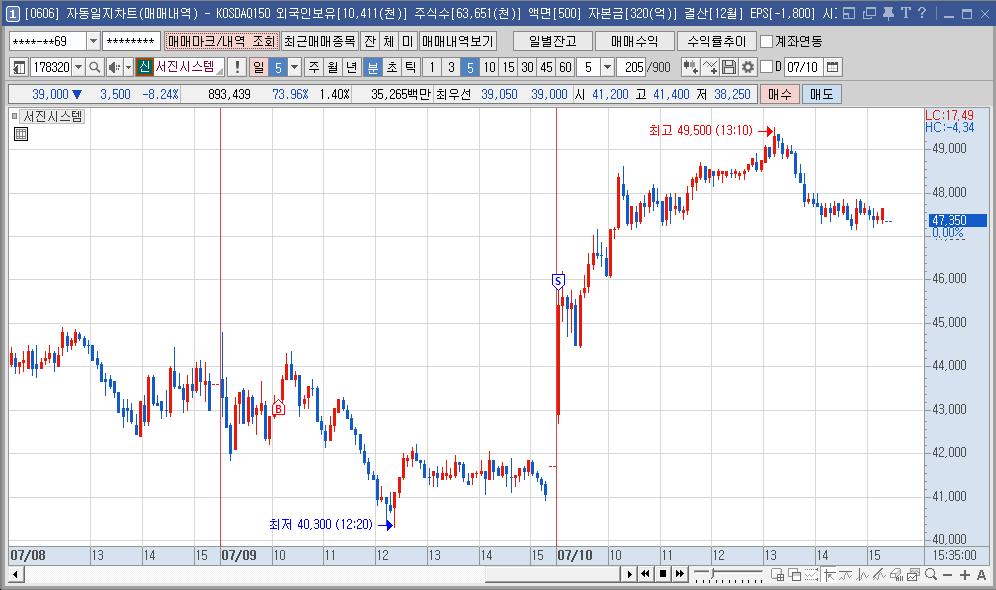Click the dotted line chart icon at bottom
Viewport: 996px width, 590px height.
(811, 575)
